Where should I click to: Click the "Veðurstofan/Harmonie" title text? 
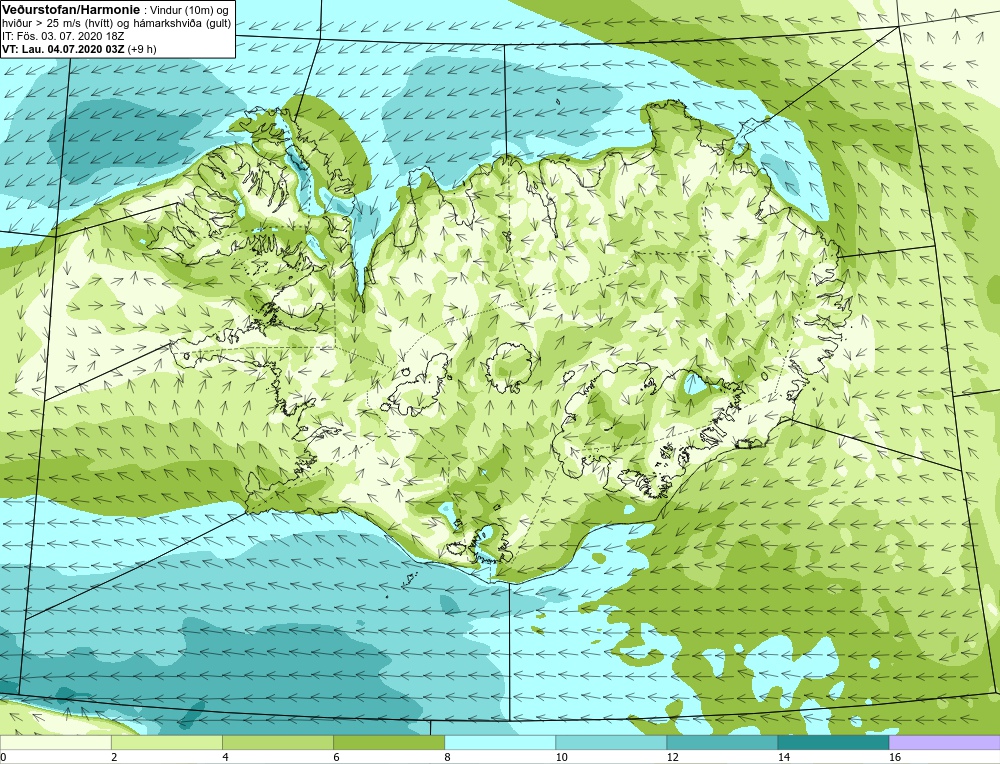[x=69, y=10]
